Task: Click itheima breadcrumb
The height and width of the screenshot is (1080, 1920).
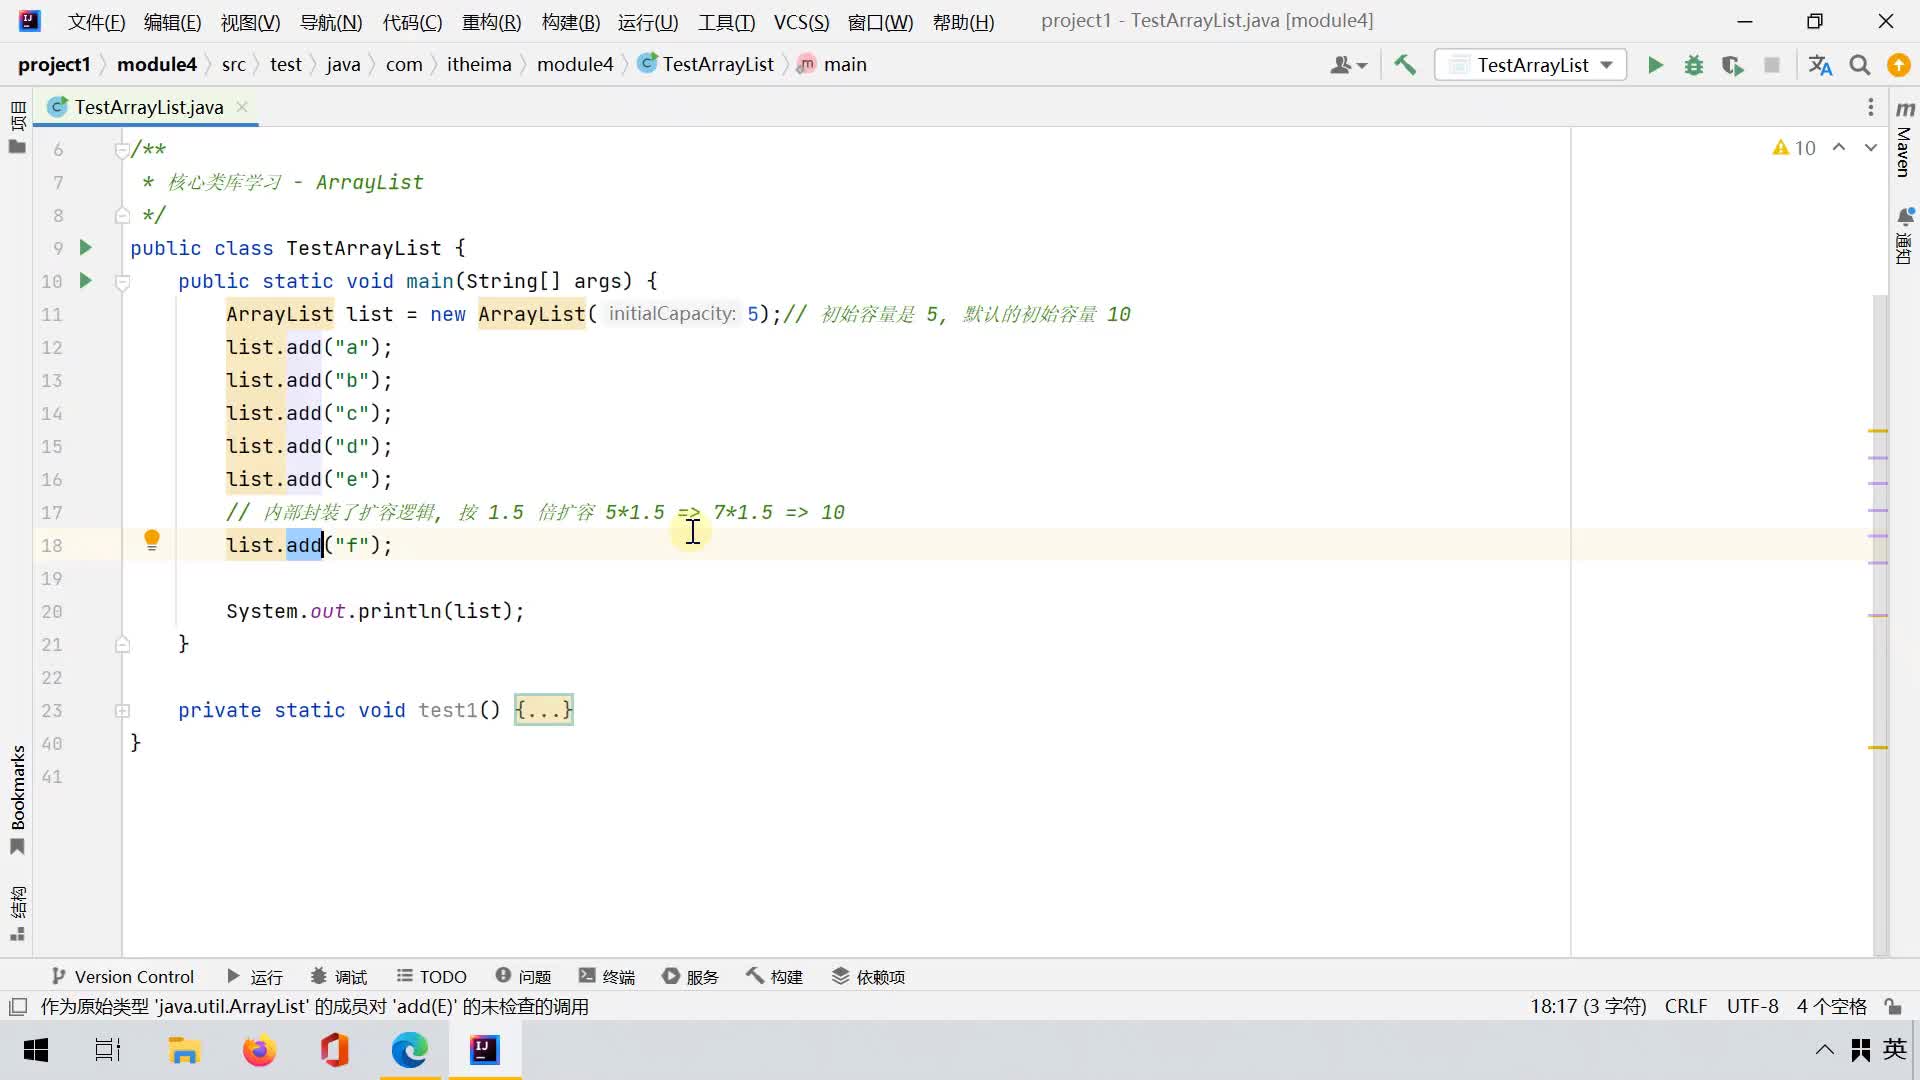Action: pos(479,65)
